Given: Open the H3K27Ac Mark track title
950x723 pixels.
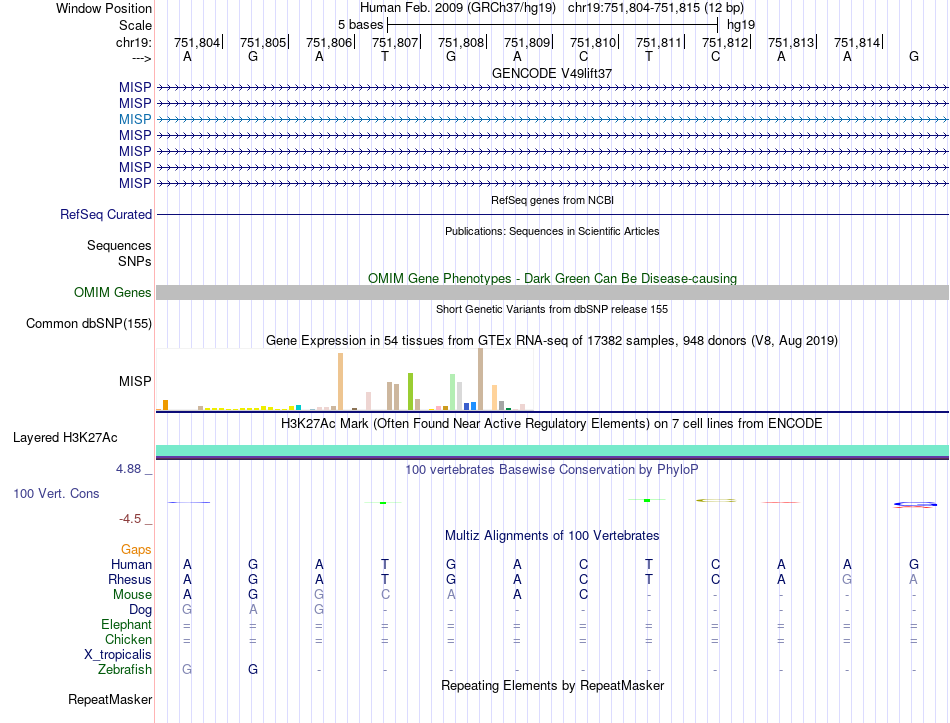Looking at the screenshot, I should point(552,424).
